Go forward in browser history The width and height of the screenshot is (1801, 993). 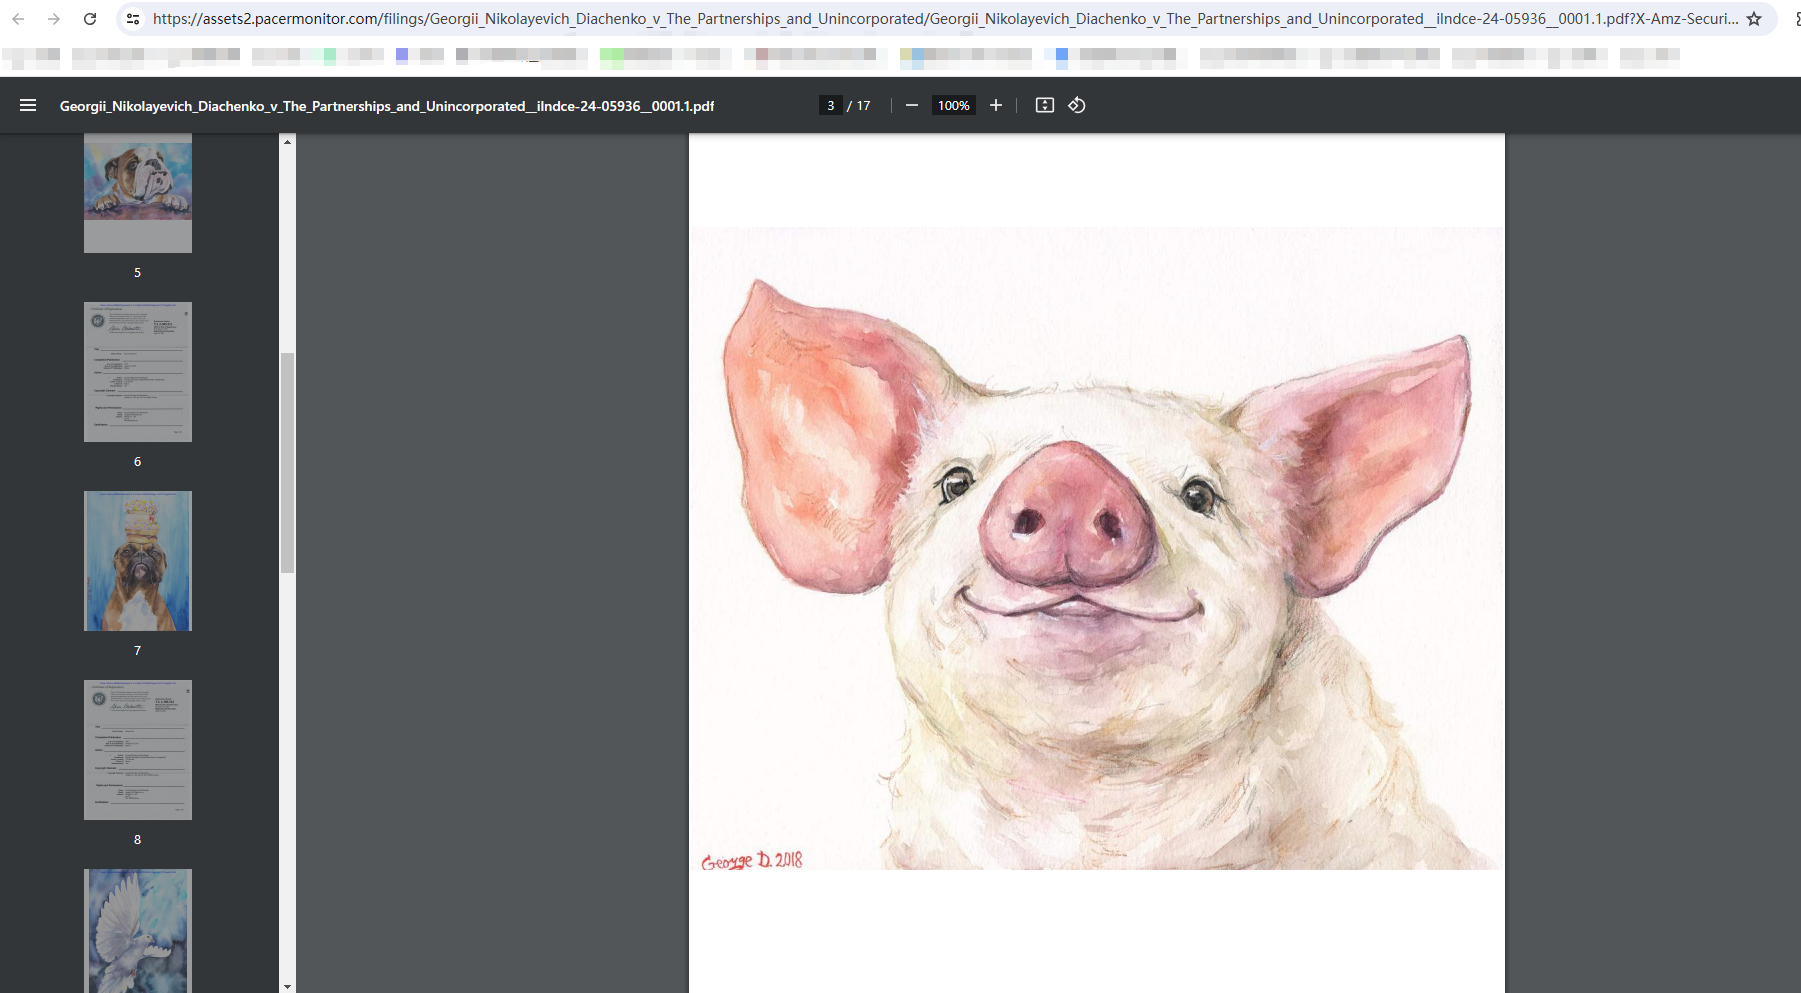tap(54, 19)
